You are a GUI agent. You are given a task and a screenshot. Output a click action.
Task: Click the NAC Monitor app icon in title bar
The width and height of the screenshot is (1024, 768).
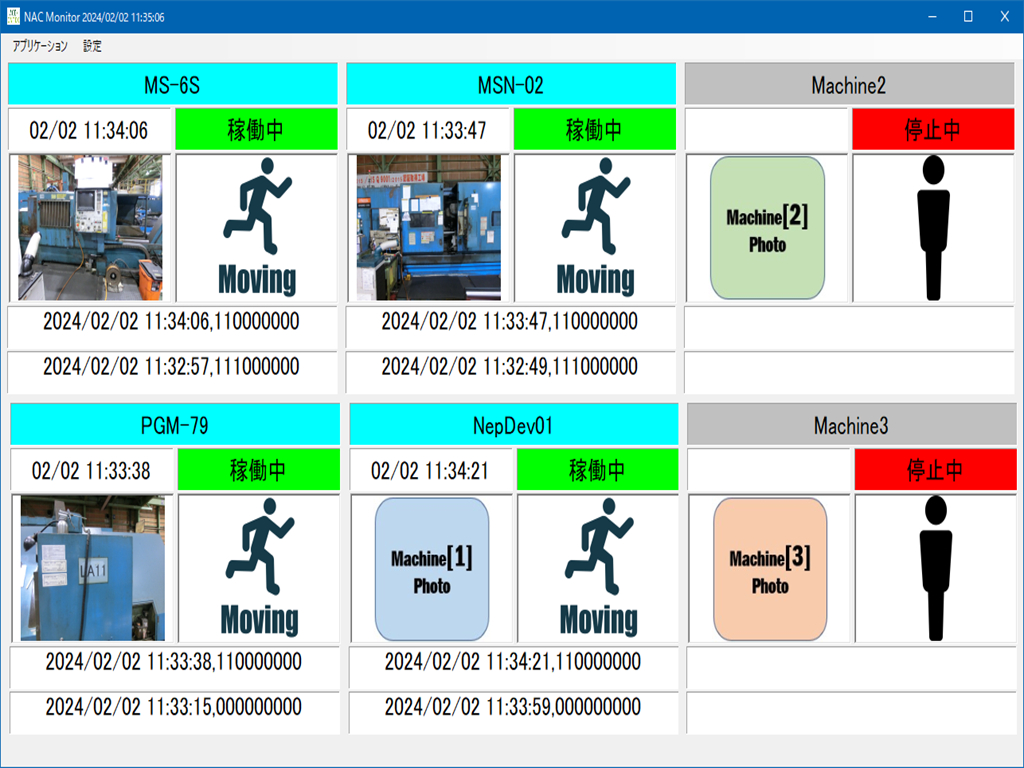pyautogui.click(x=13, y=17)
